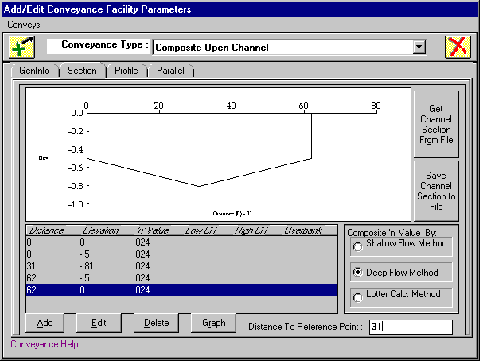Screen dimensions: 480x361
Task: Select Shallow Flow Method radio button
Action: (358, 247)
